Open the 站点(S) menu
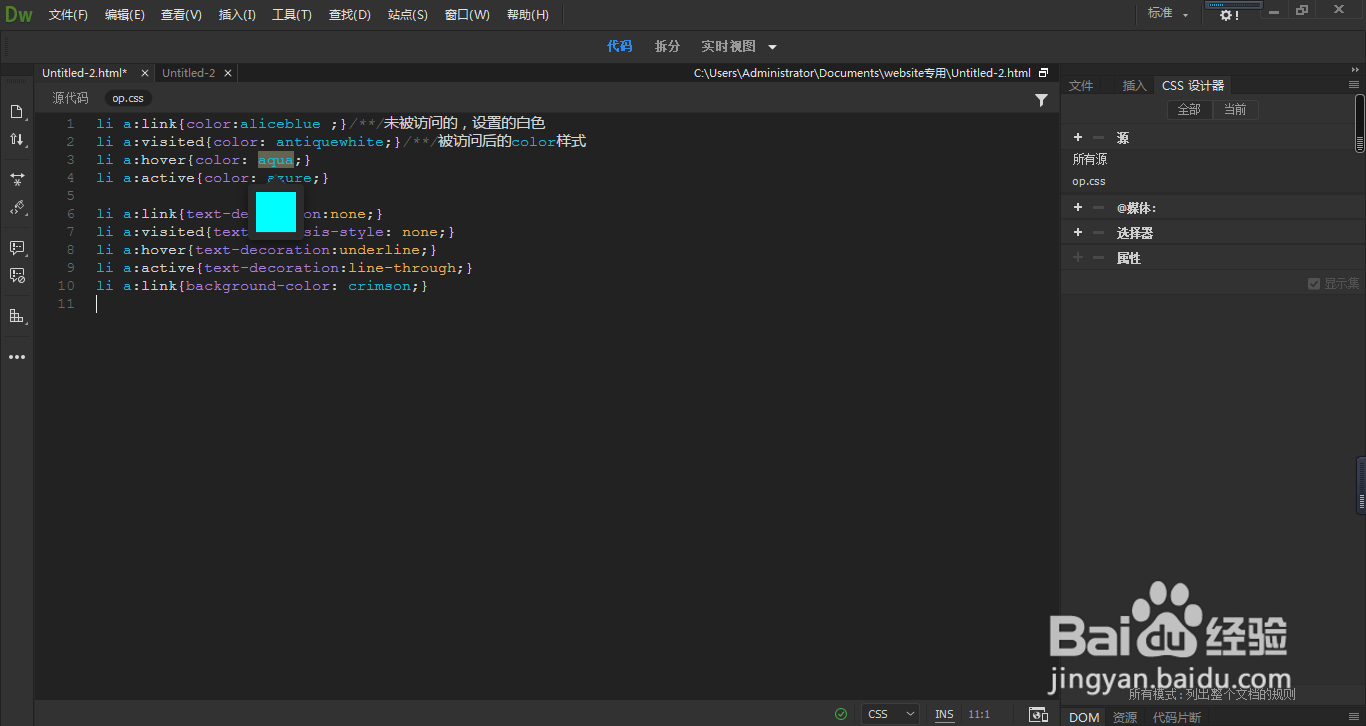The width and height of the screenshot is (1366, 726). (408, 15)
